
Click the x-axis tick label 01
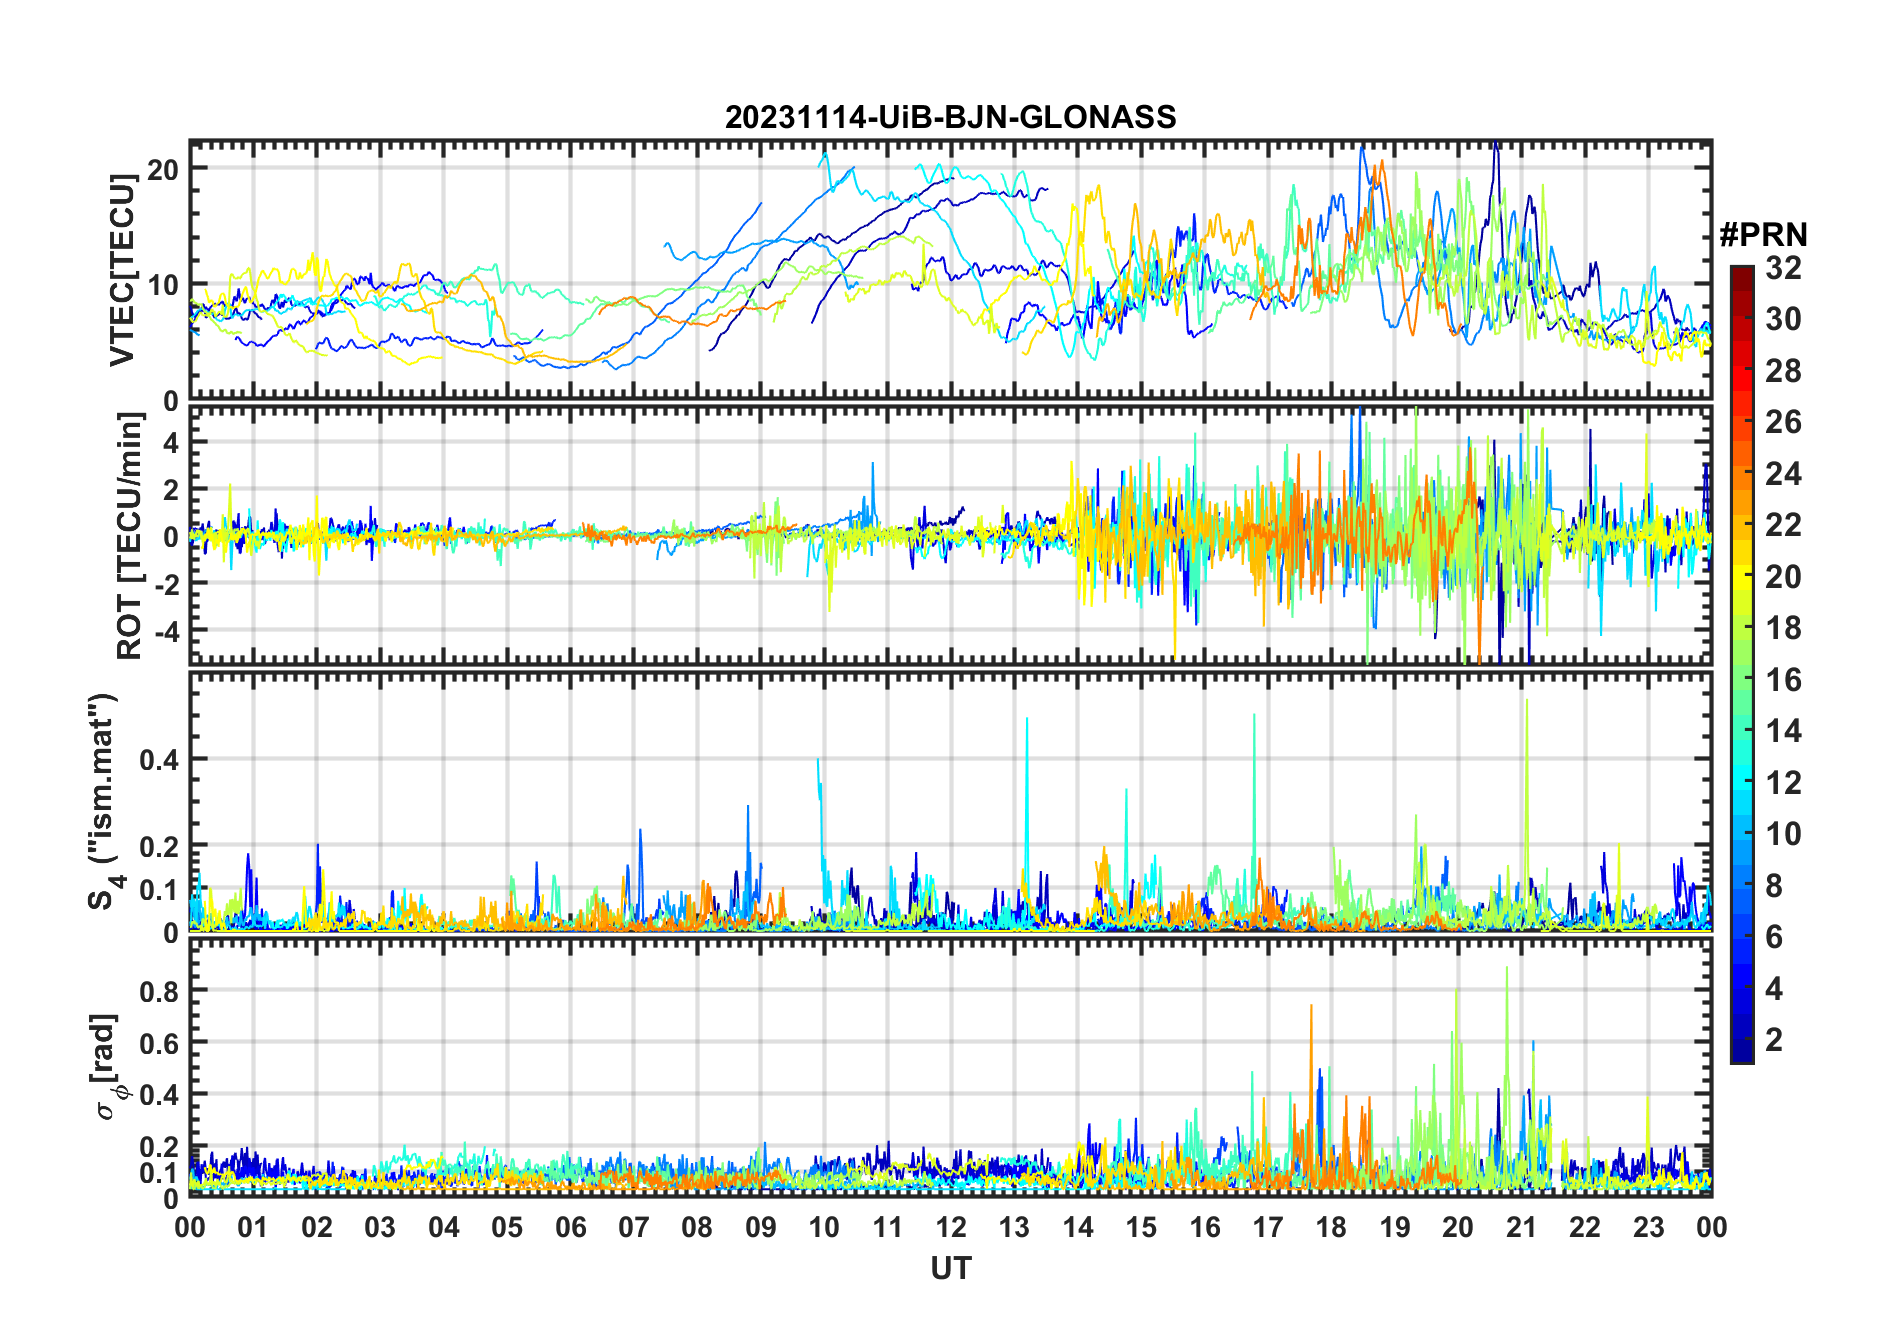coord(253,1227)
